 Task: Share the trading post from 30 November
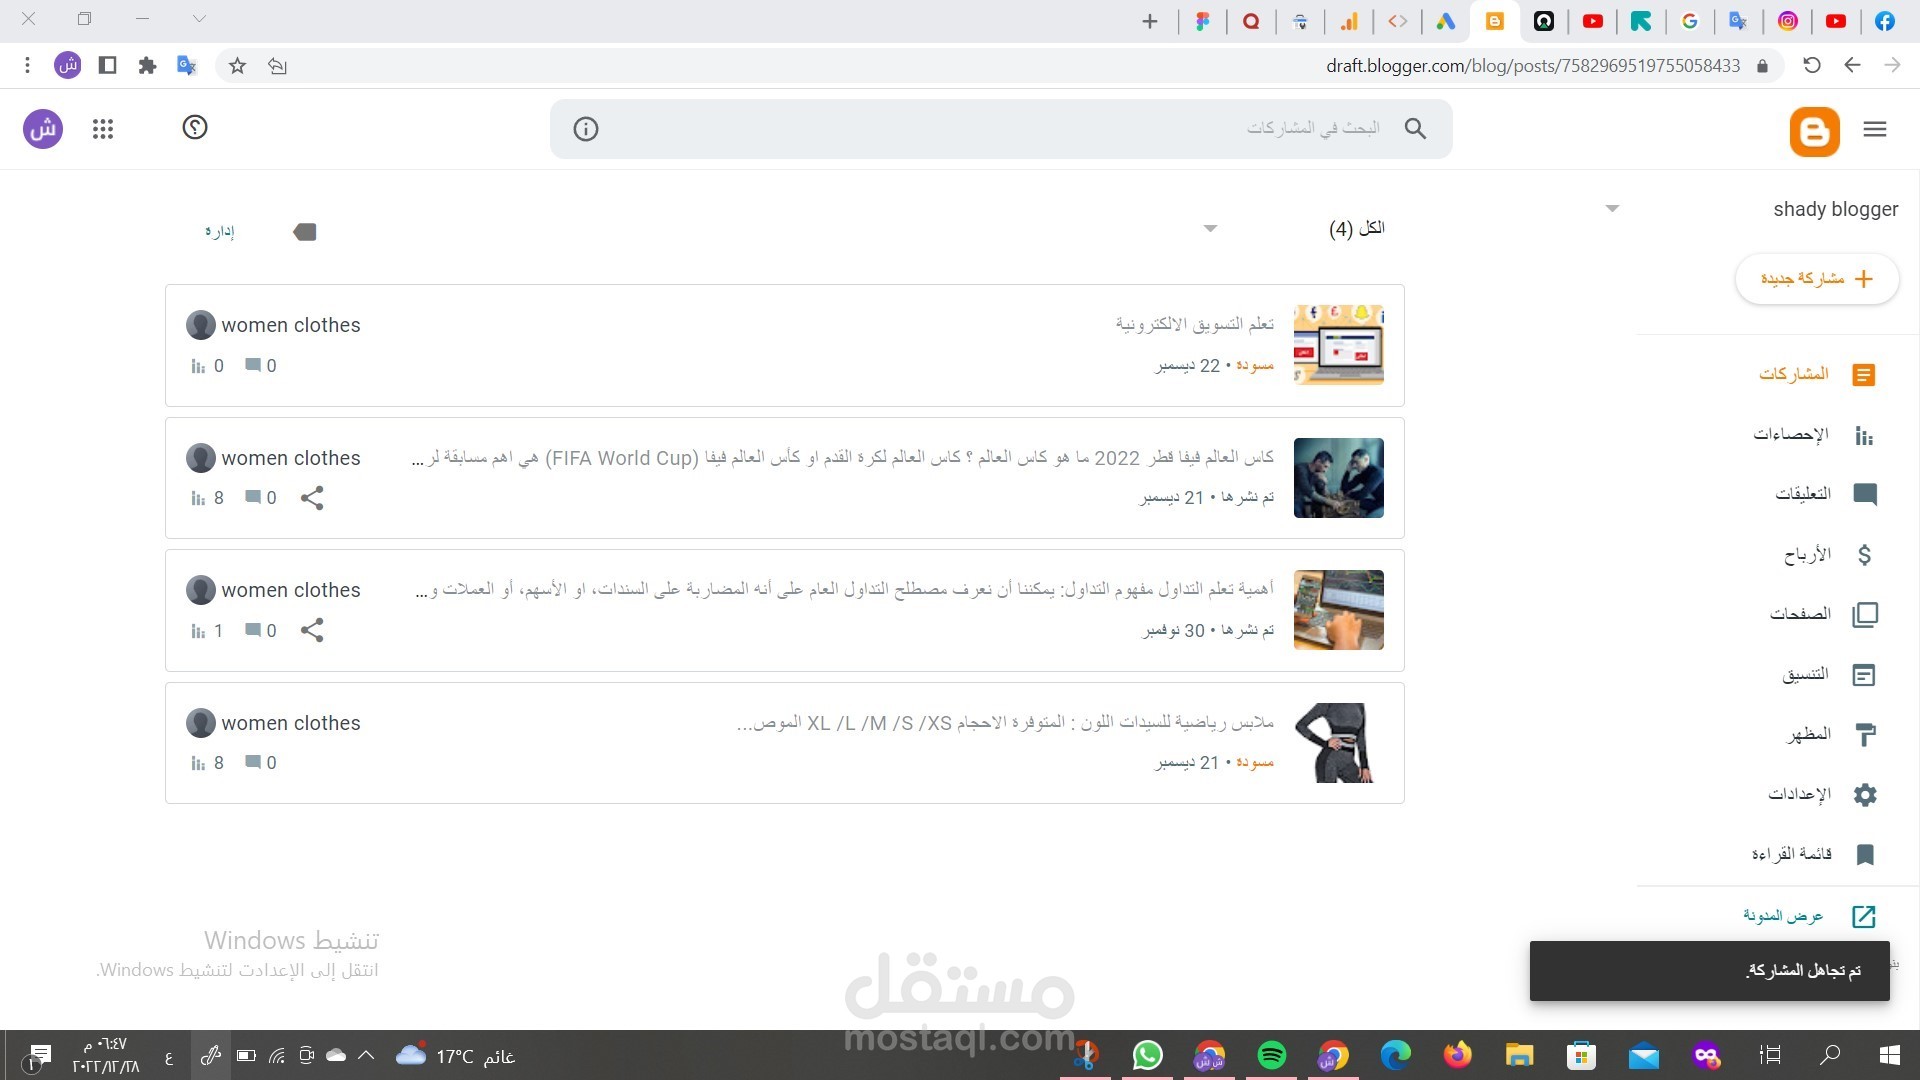coord(312,630)
